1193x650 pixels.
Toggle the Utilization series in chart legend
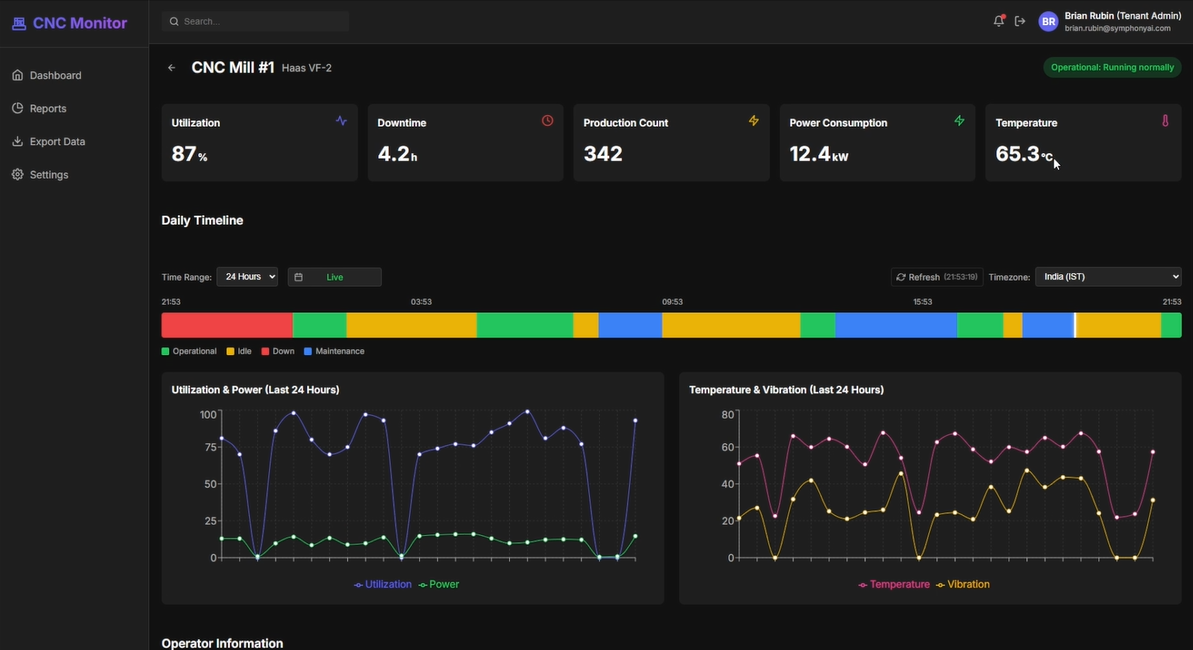[x=383, y=584]
